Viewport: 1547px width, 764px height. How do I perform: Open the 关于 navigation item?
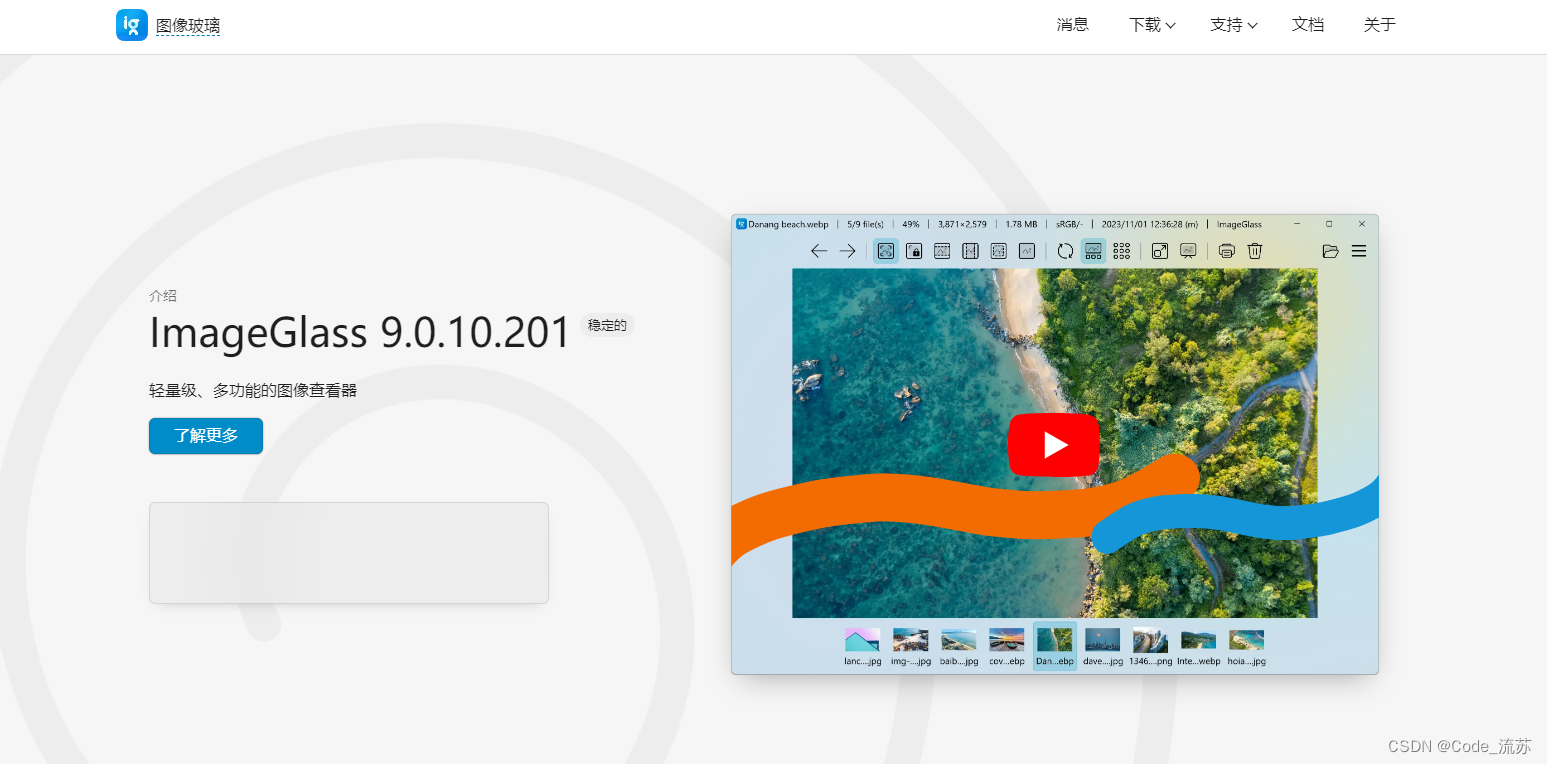(x=1380, y=25)
